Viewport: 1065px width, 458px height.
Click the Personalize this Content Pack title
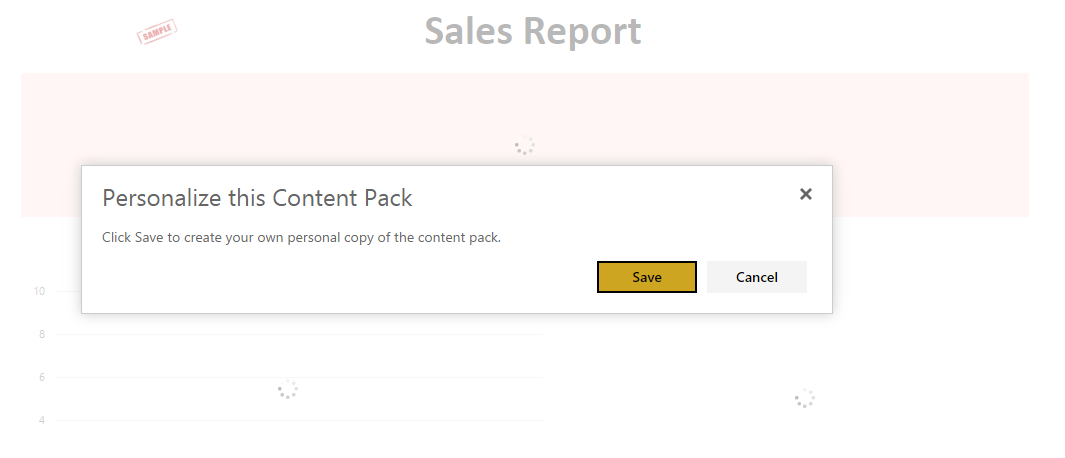pos(257,198)
